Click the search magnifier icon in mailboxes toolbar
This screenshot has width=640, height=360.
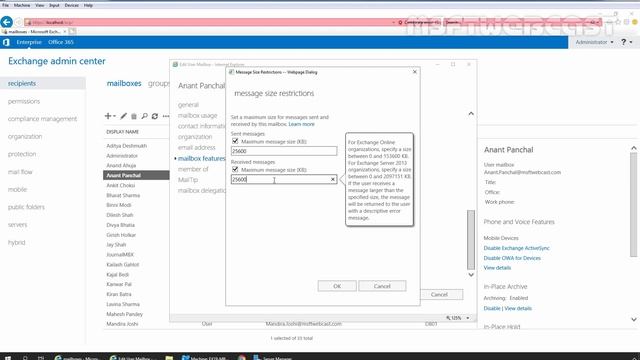point(144,116)
